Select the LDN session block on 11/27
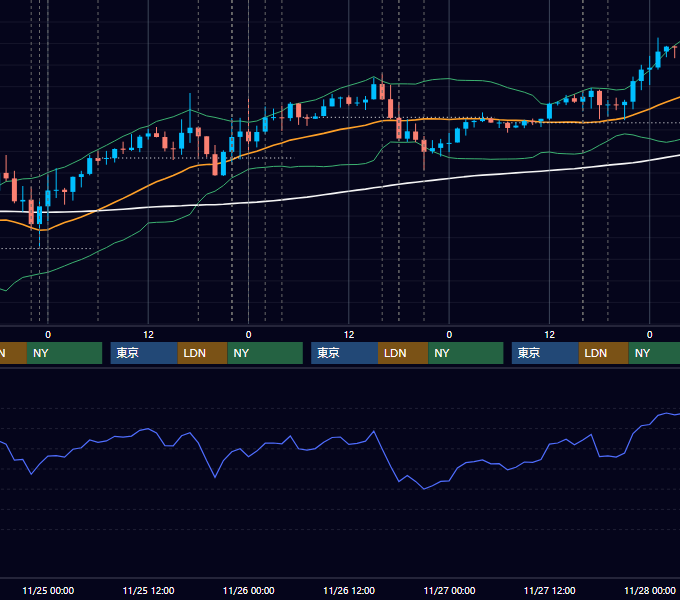The width and height of the screenshot is (680, 600). point(604,353)
